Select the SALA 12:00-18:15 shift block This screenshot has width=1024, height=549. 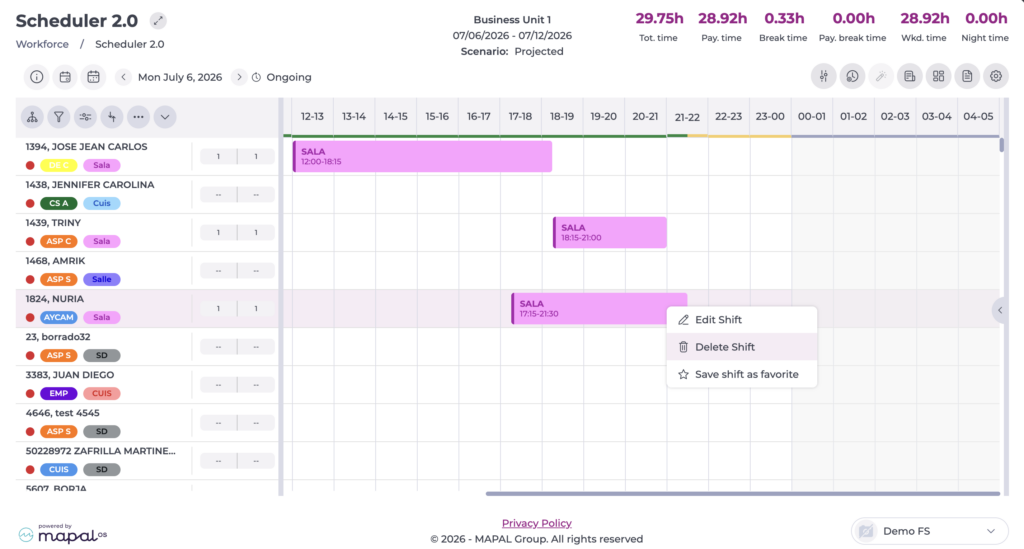(423, 157)
